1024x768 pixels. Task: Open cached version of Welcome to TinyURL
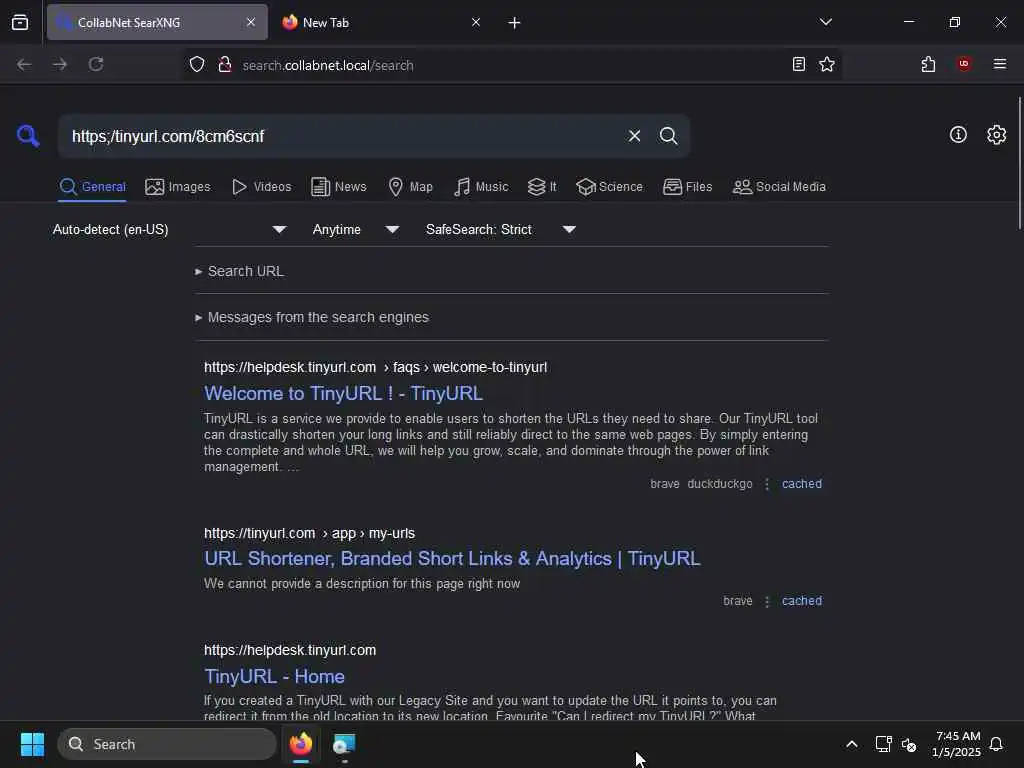tap(802, 484)
